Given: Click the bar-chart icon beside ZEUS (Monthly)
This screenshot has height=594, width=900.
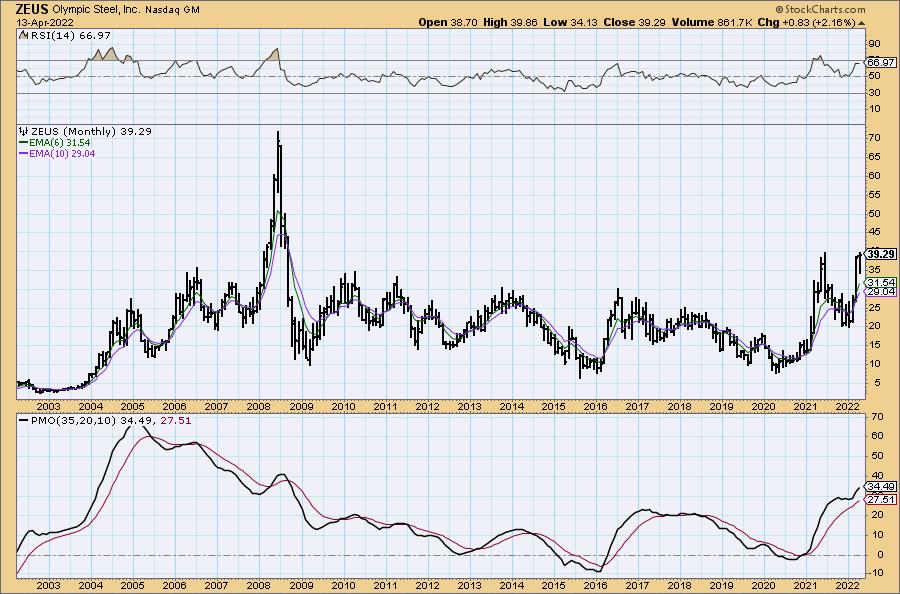Looking at the screenshot, I should click(24, 131).
